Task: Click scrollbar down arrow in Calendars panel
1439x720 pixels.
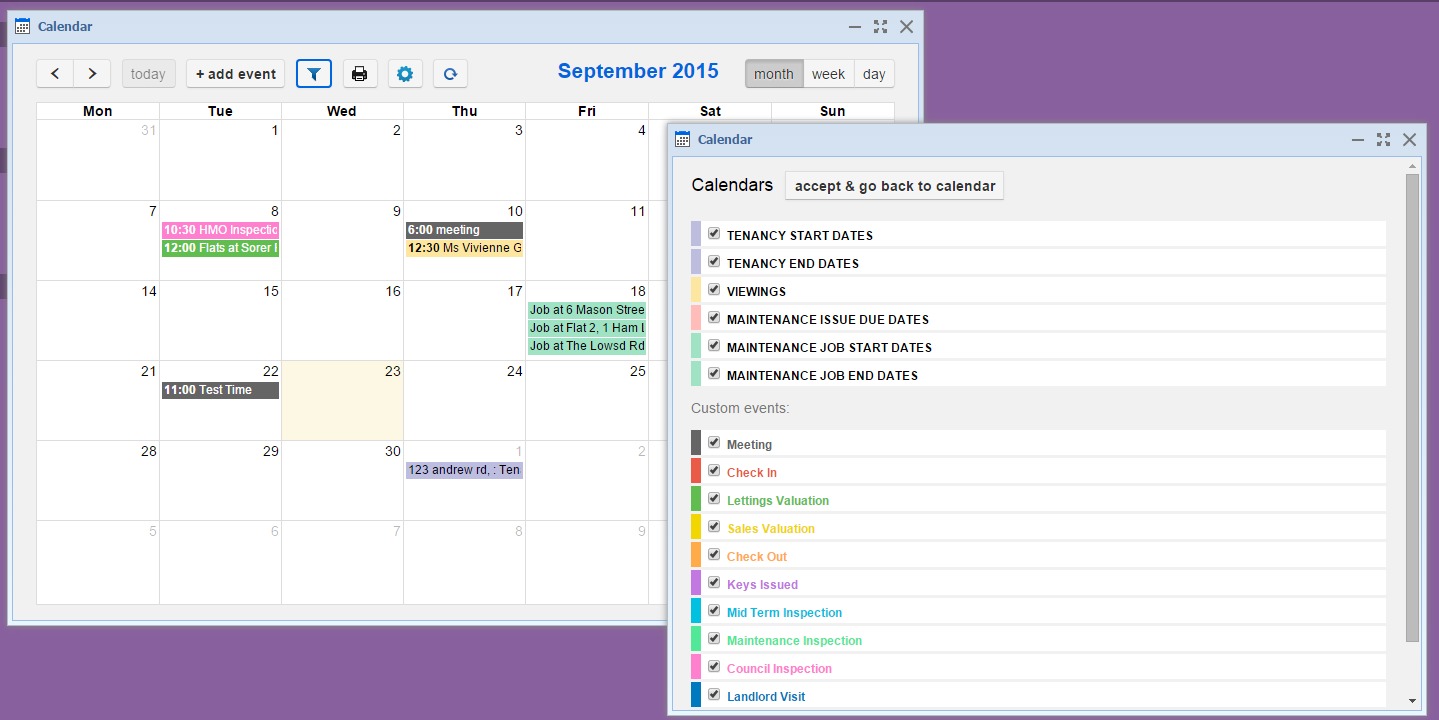Action: (x=1412, y=701)
